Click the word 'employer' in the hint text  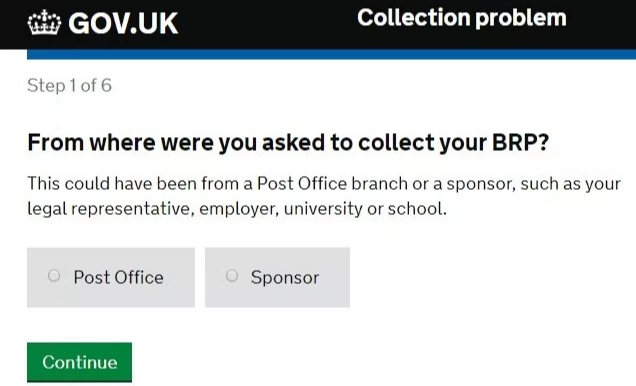click(x=238, y=209)
